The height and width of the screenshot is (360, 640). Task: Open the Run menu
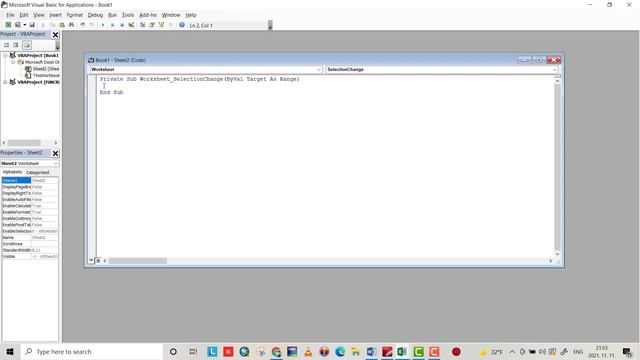coord(112,15)
